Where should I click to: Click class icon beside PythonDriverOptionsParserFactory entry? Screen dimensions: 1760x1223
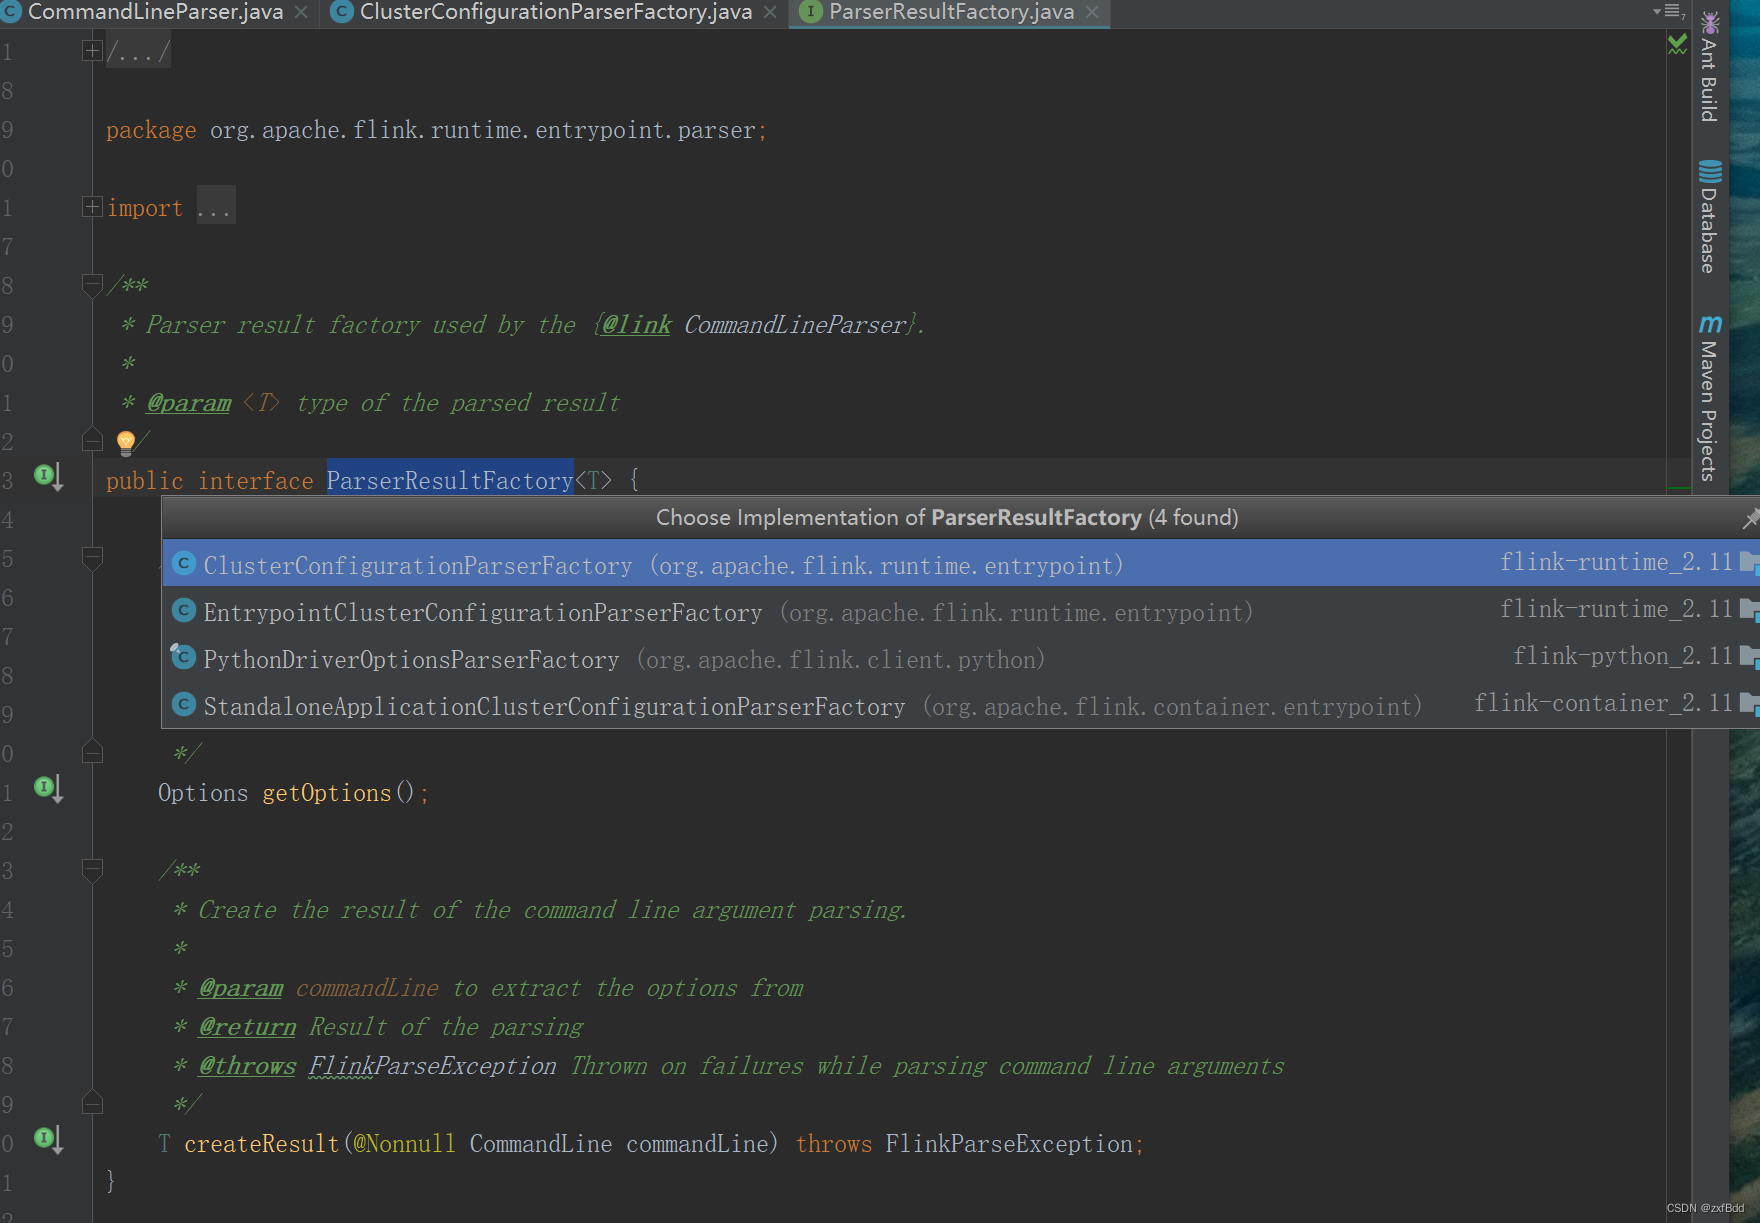183,657
